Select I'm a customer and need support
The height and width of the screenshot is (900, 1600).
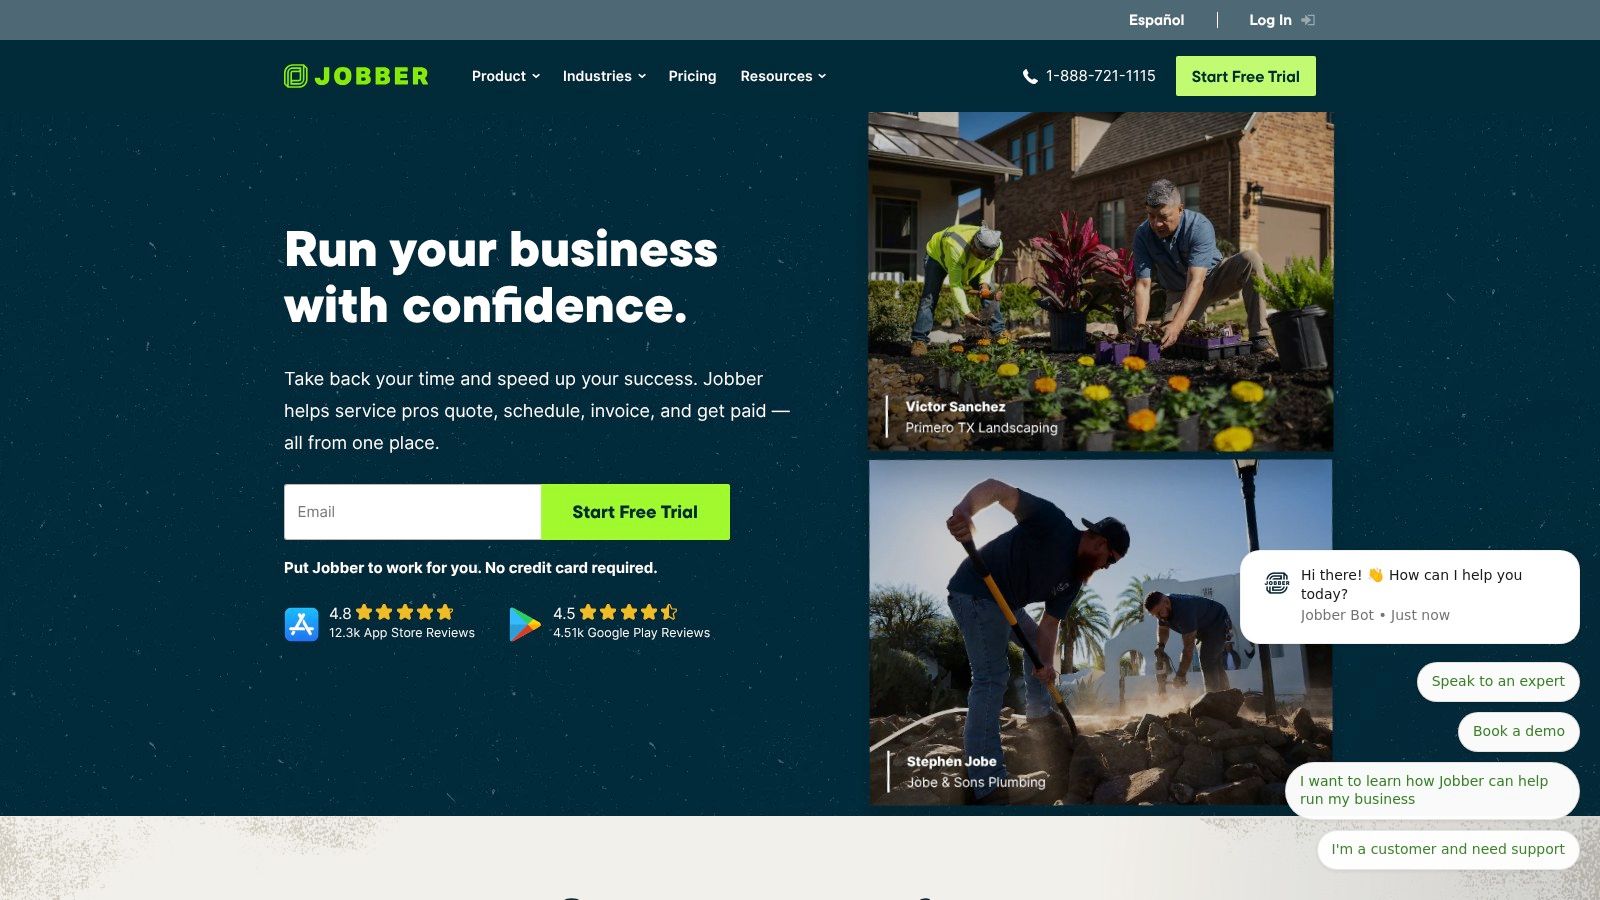pyautogui.click(x=1448, y=849)
